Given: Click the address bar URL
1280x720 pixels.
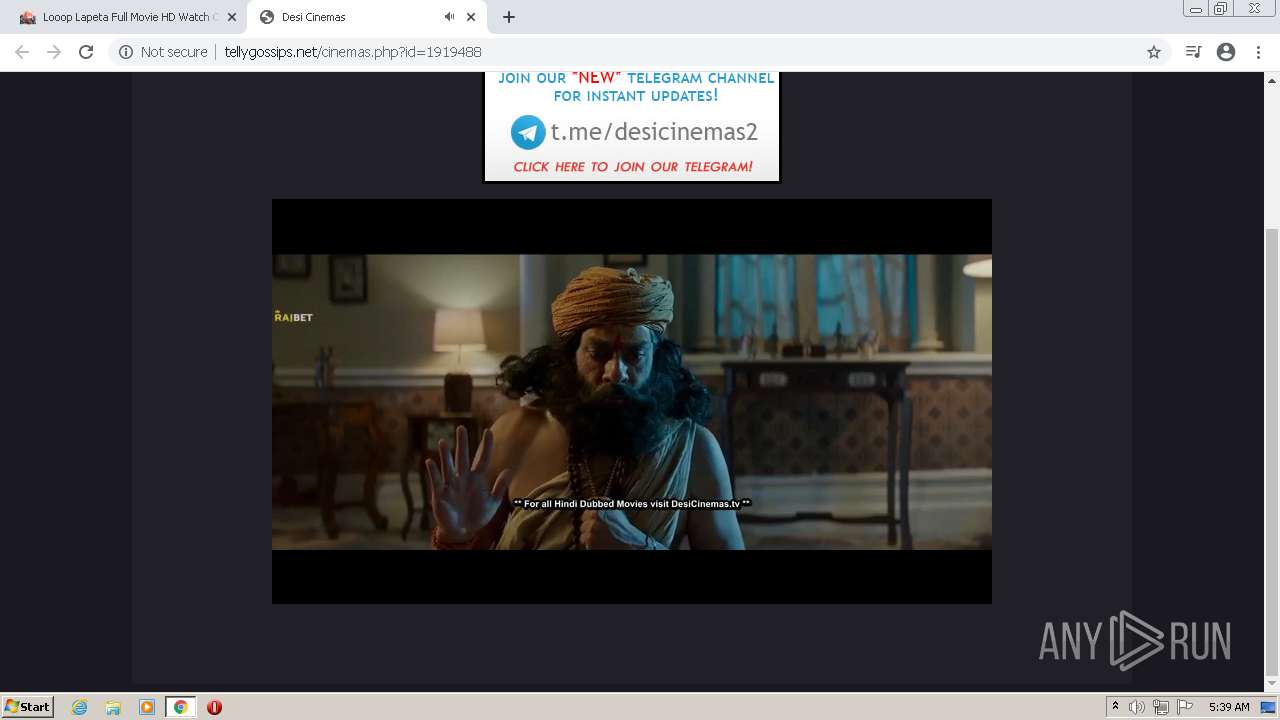Looking at the screenshot, I should click(x=353, y=52).
